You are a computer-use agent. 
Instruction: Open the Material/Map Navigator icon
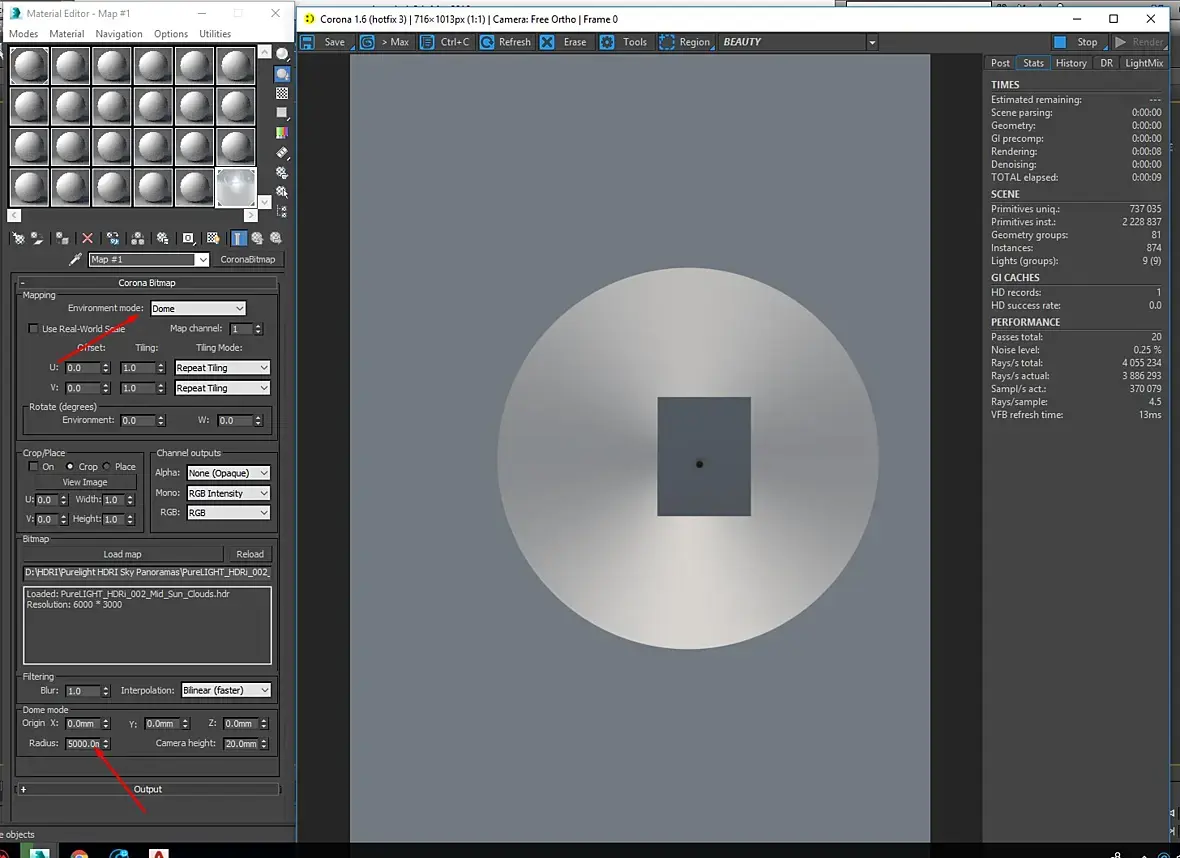click(282, 211)
